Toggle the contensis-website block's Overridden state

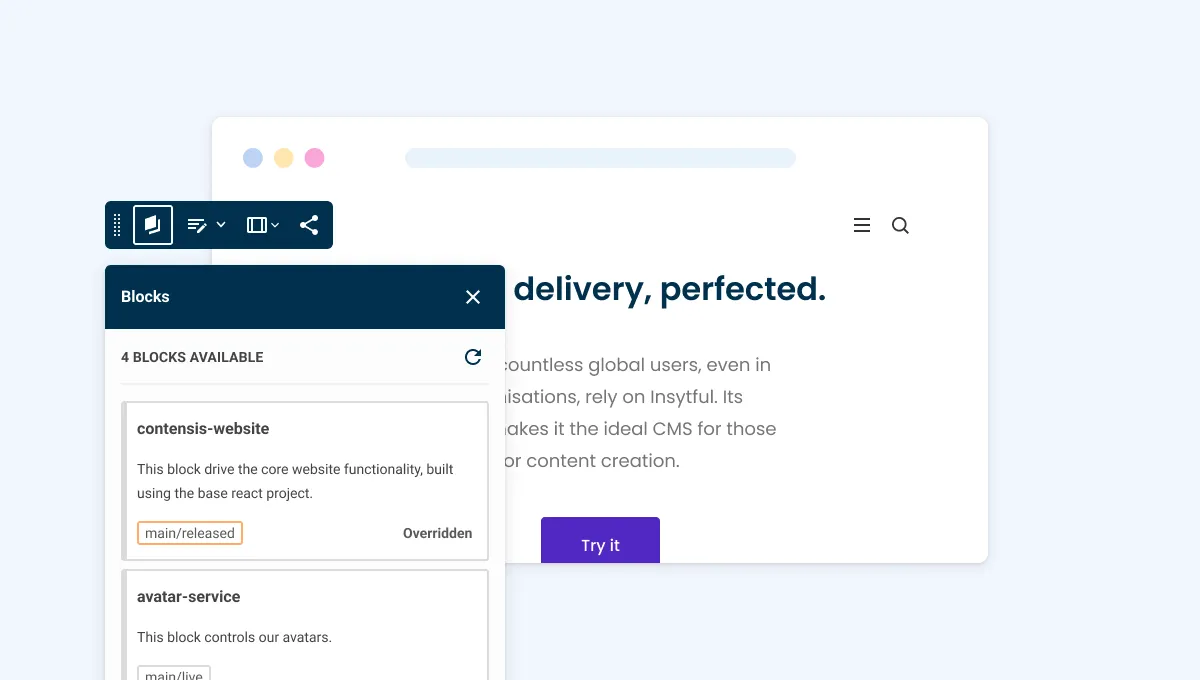[437, 533]
